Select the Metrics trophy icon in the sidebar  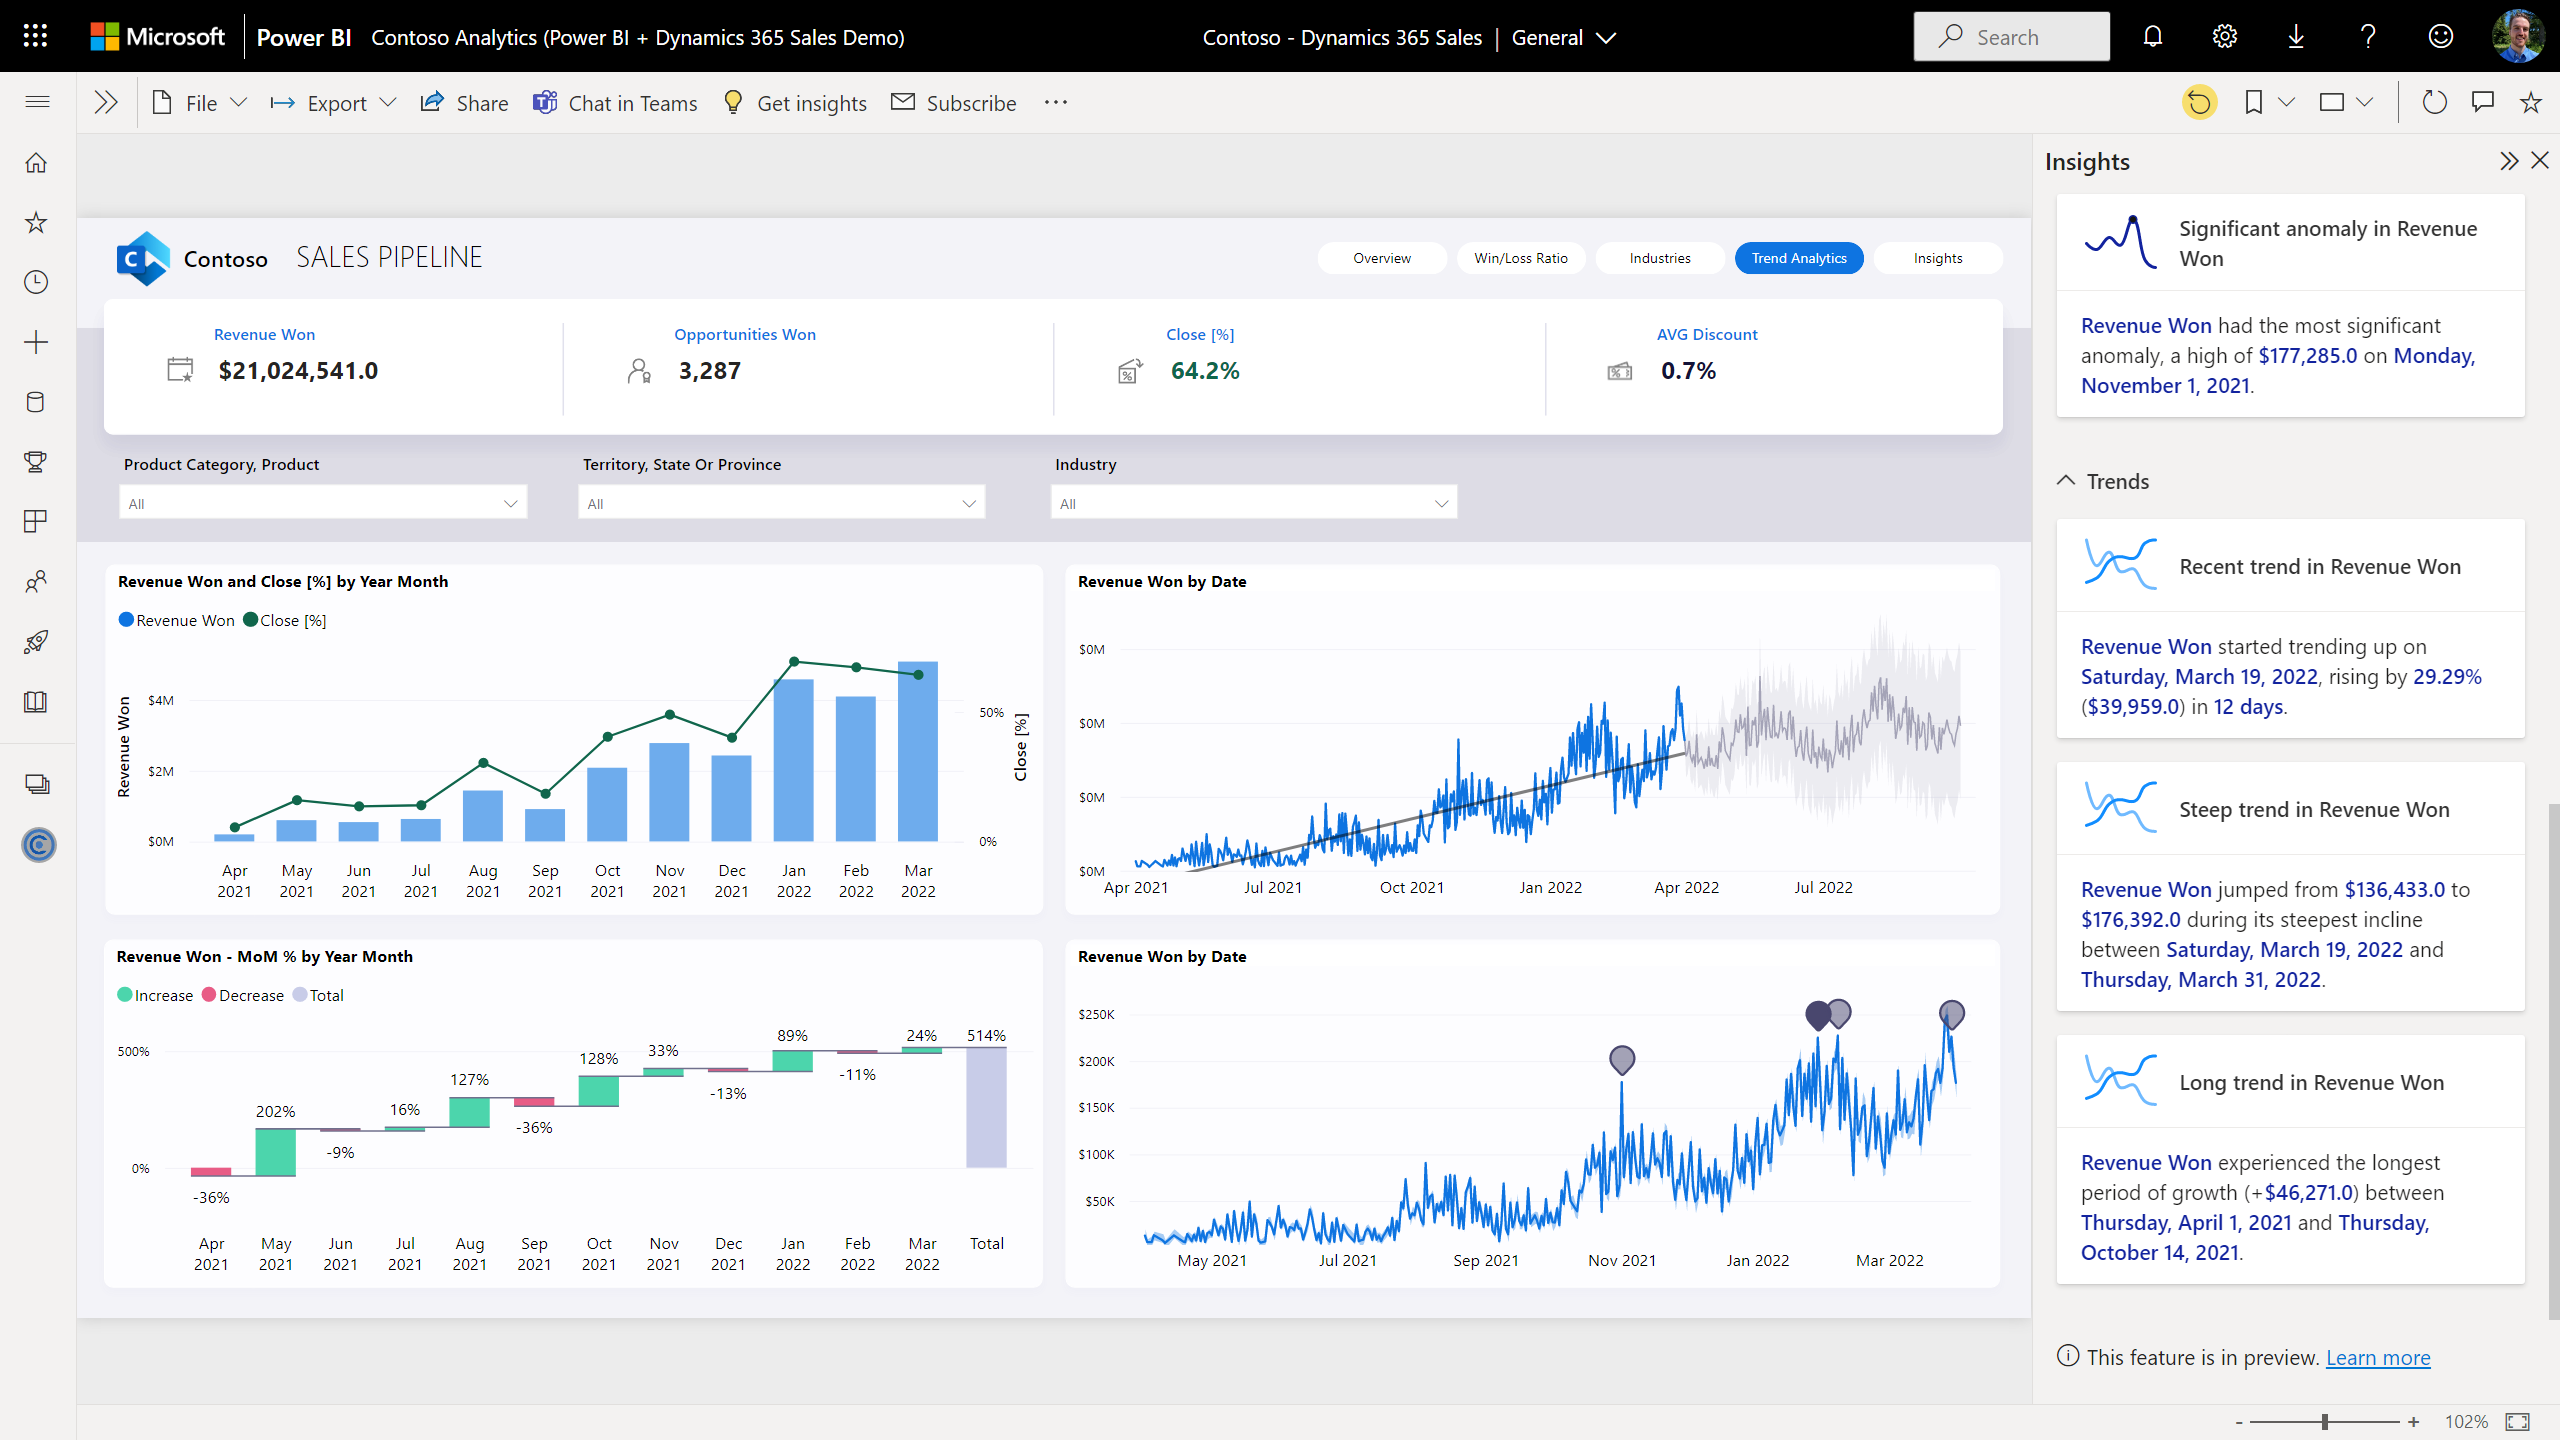click(36, 462)
